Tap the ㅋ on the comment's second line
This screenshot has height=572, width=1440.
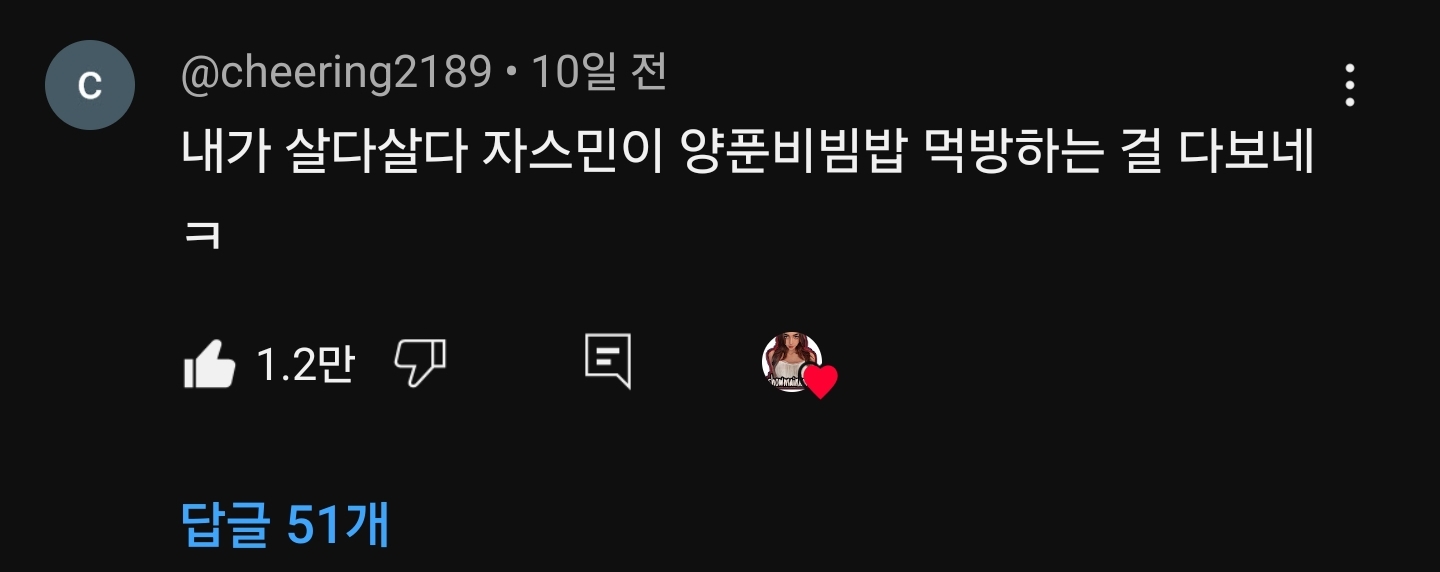(202, 236)
